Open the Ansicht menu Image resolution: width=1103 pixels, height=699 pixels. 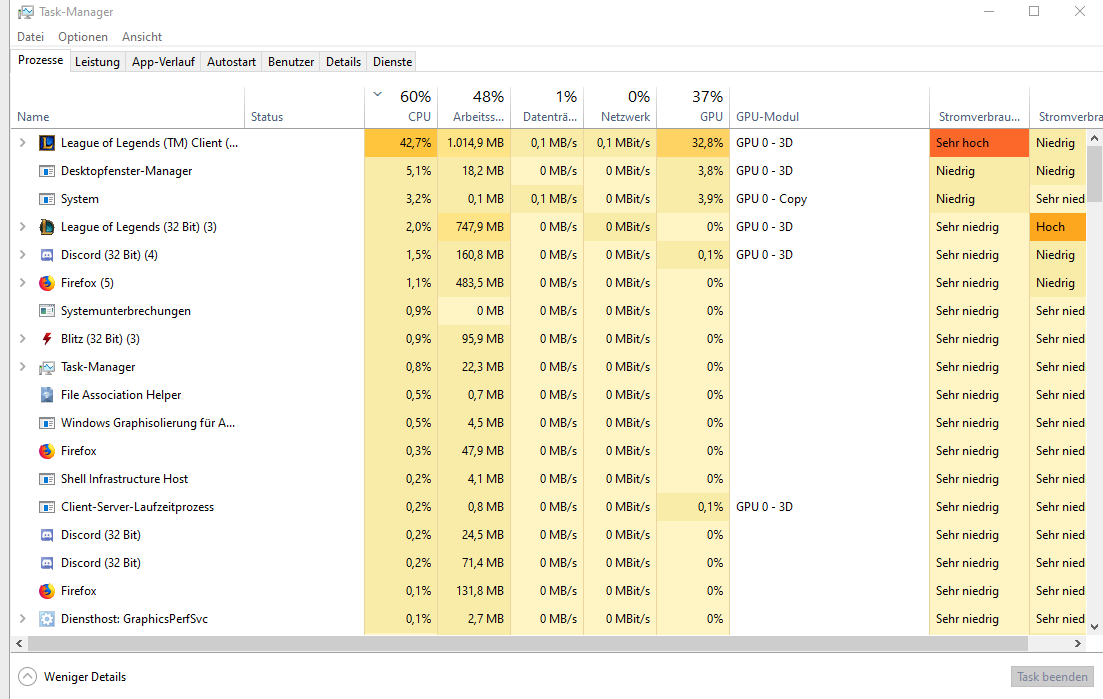(x=142, y=37)
